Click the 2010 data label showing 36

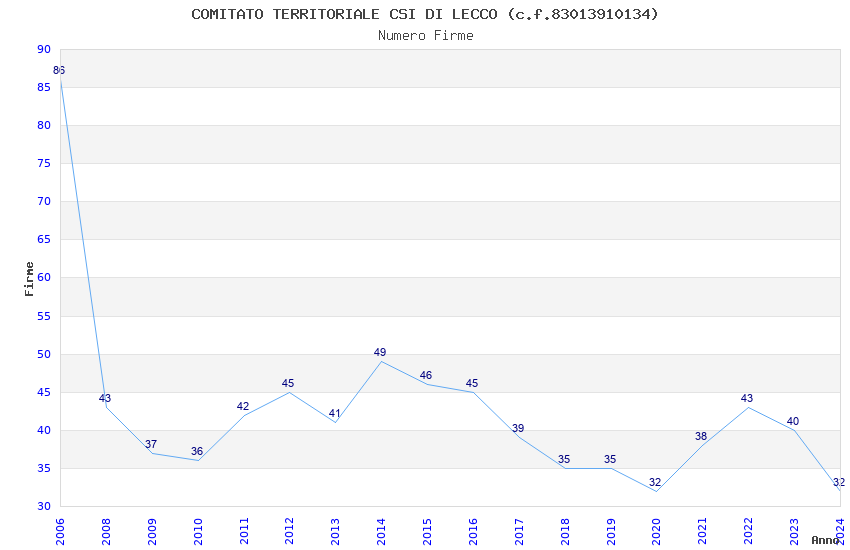pyautogui.click(x=197, y=451)
